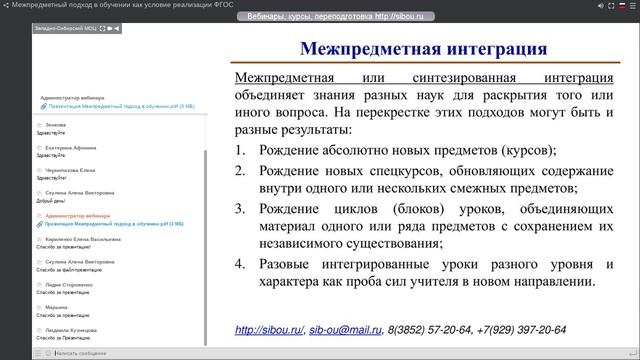The image size is (640, 360).
Task: Click the avatar icon beside the Добрый день message
Action: click(x=40, y=193)
